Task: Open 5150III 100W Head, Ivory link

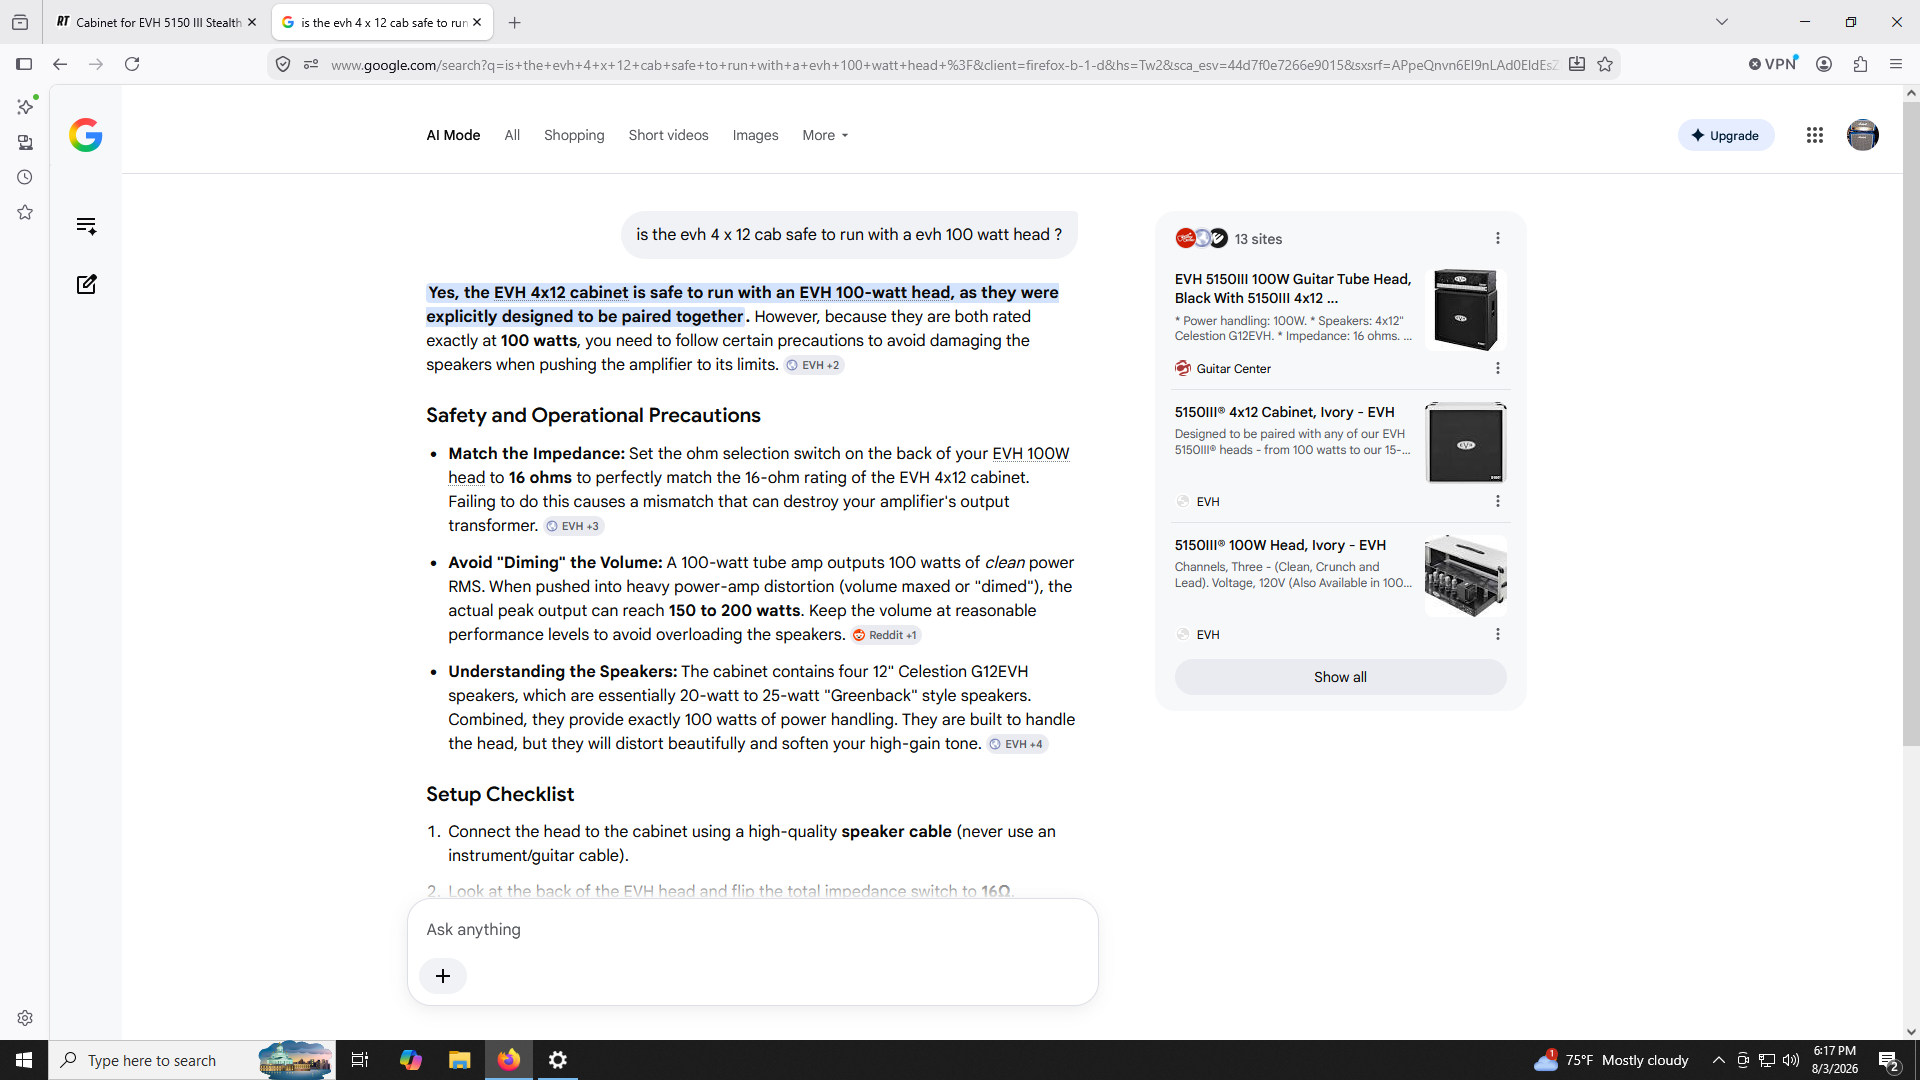Action: (x=1280, y=545)
